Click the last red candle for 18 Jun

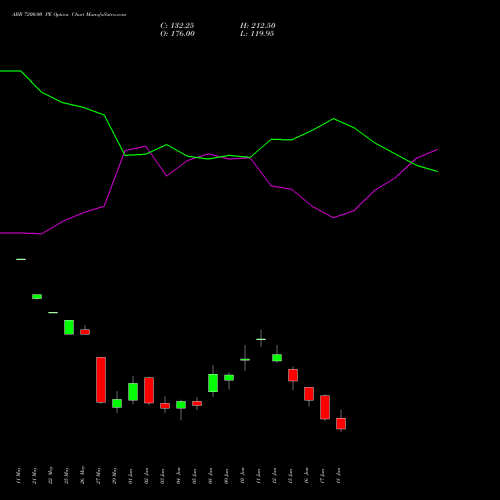coord(341,423)
